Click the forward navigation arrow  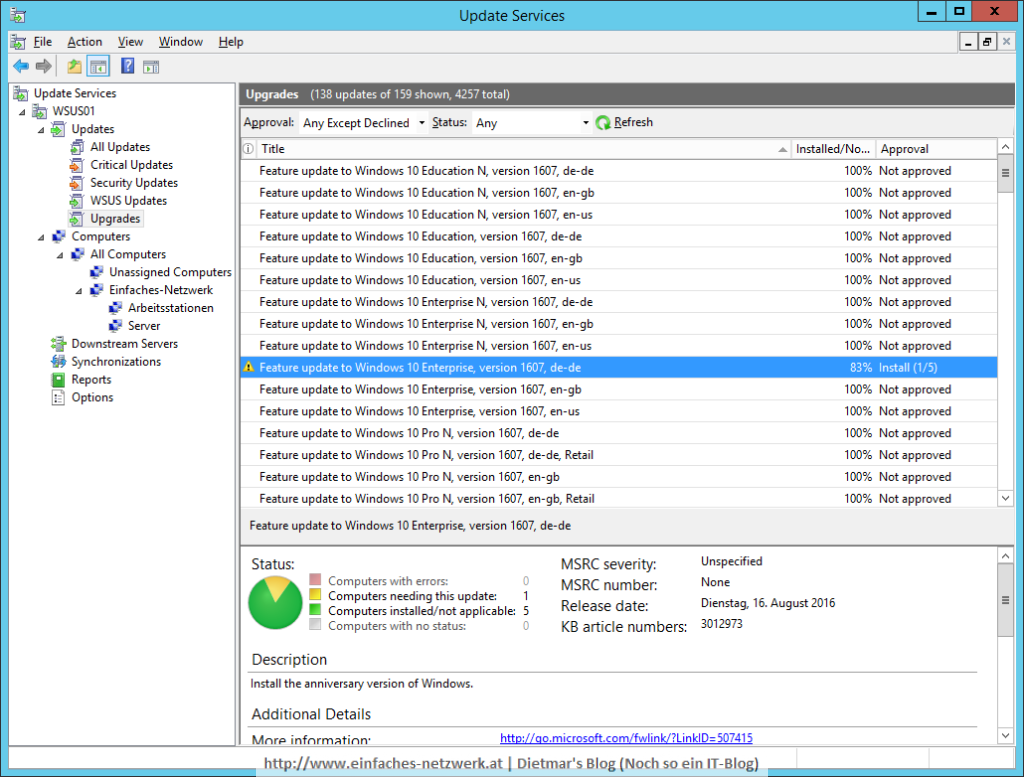[x=43, y=66]
